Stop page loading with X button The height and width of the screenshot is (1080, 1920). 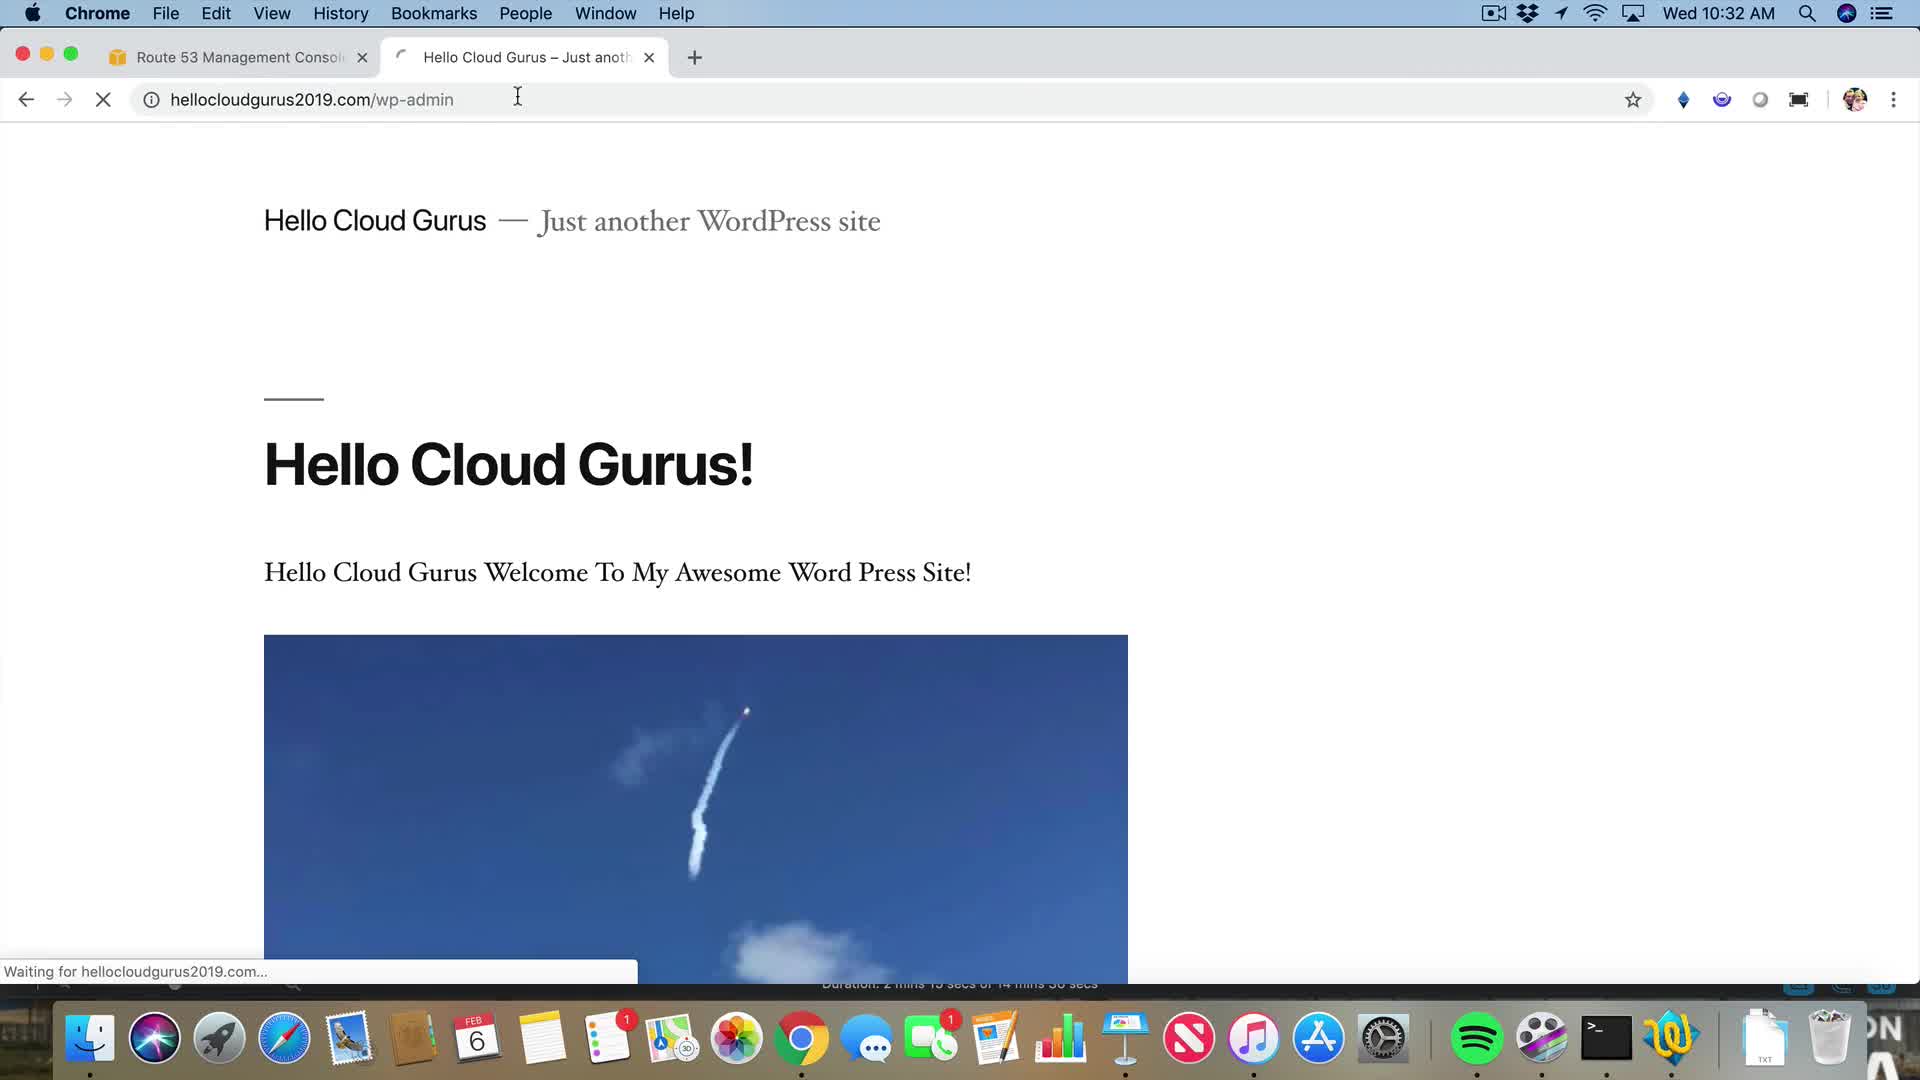[x=103, y=100]
